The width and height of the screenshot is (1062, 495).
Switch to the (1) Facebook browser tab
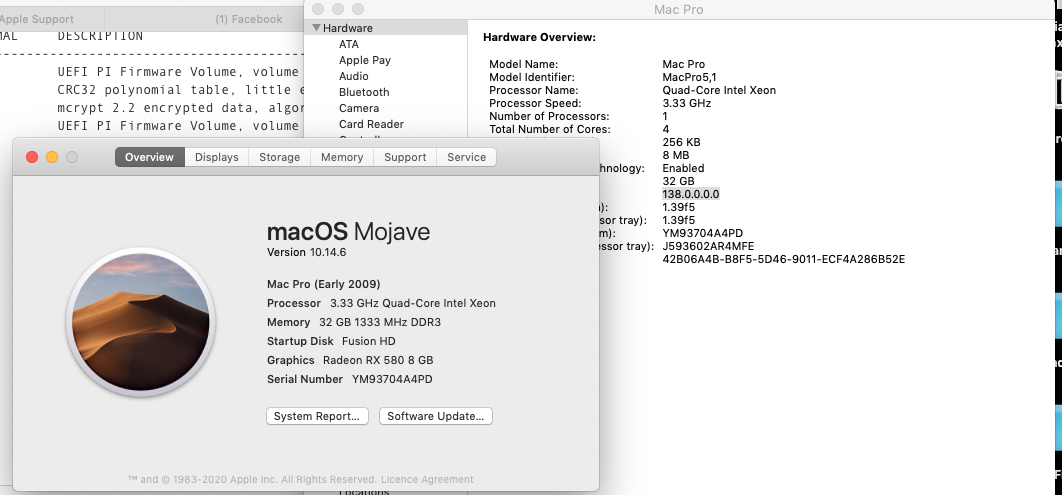pyautogui.click(x=249, y=19)
